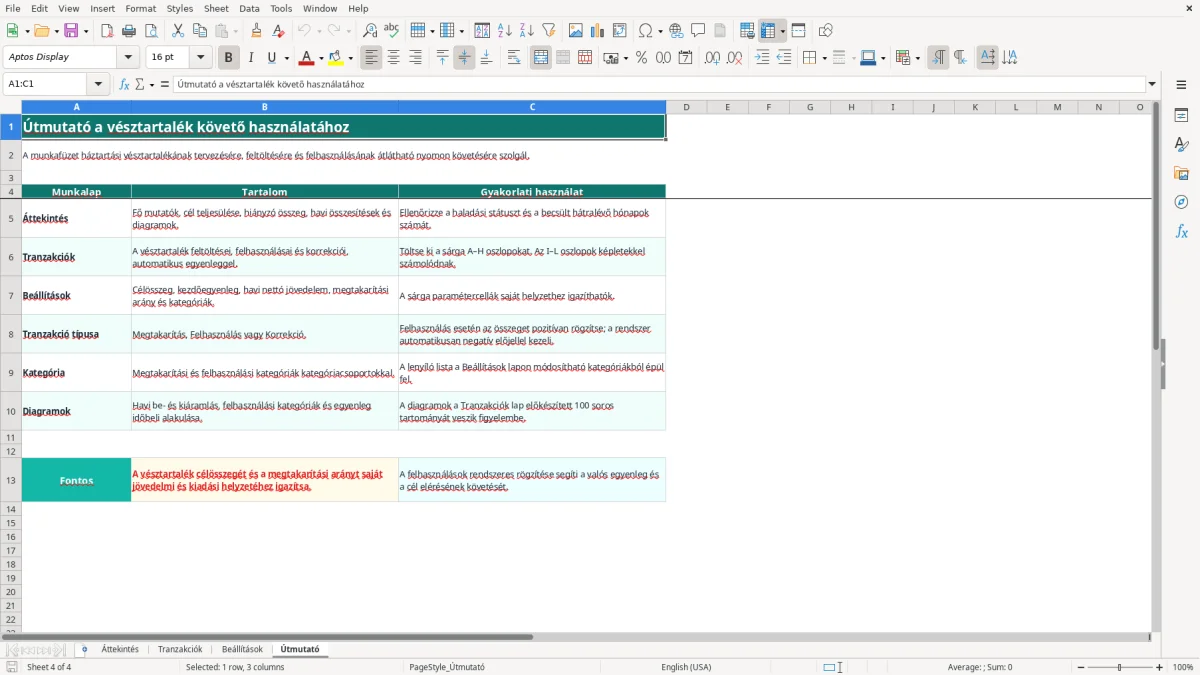Click the Spelling check icon

click(391, 31)
